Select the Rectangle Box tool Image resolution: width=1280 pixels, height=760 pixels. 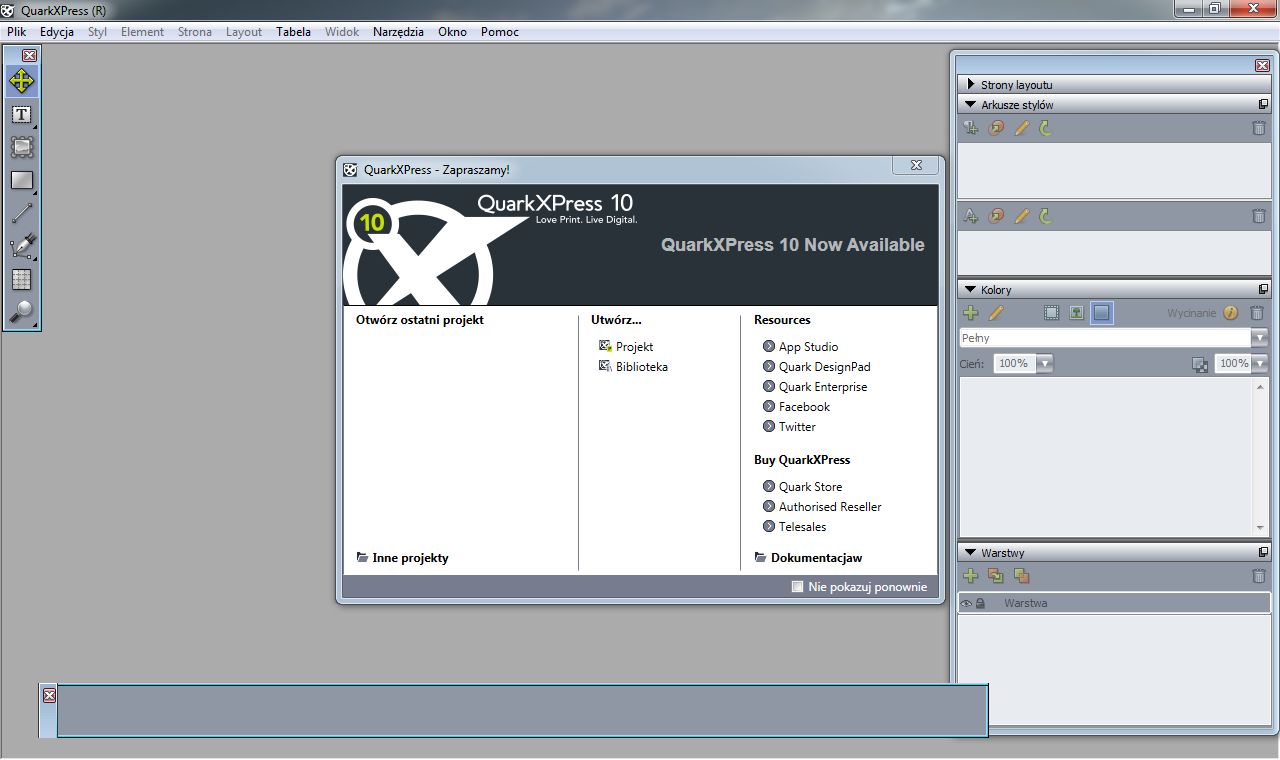(x=22, y=181)
